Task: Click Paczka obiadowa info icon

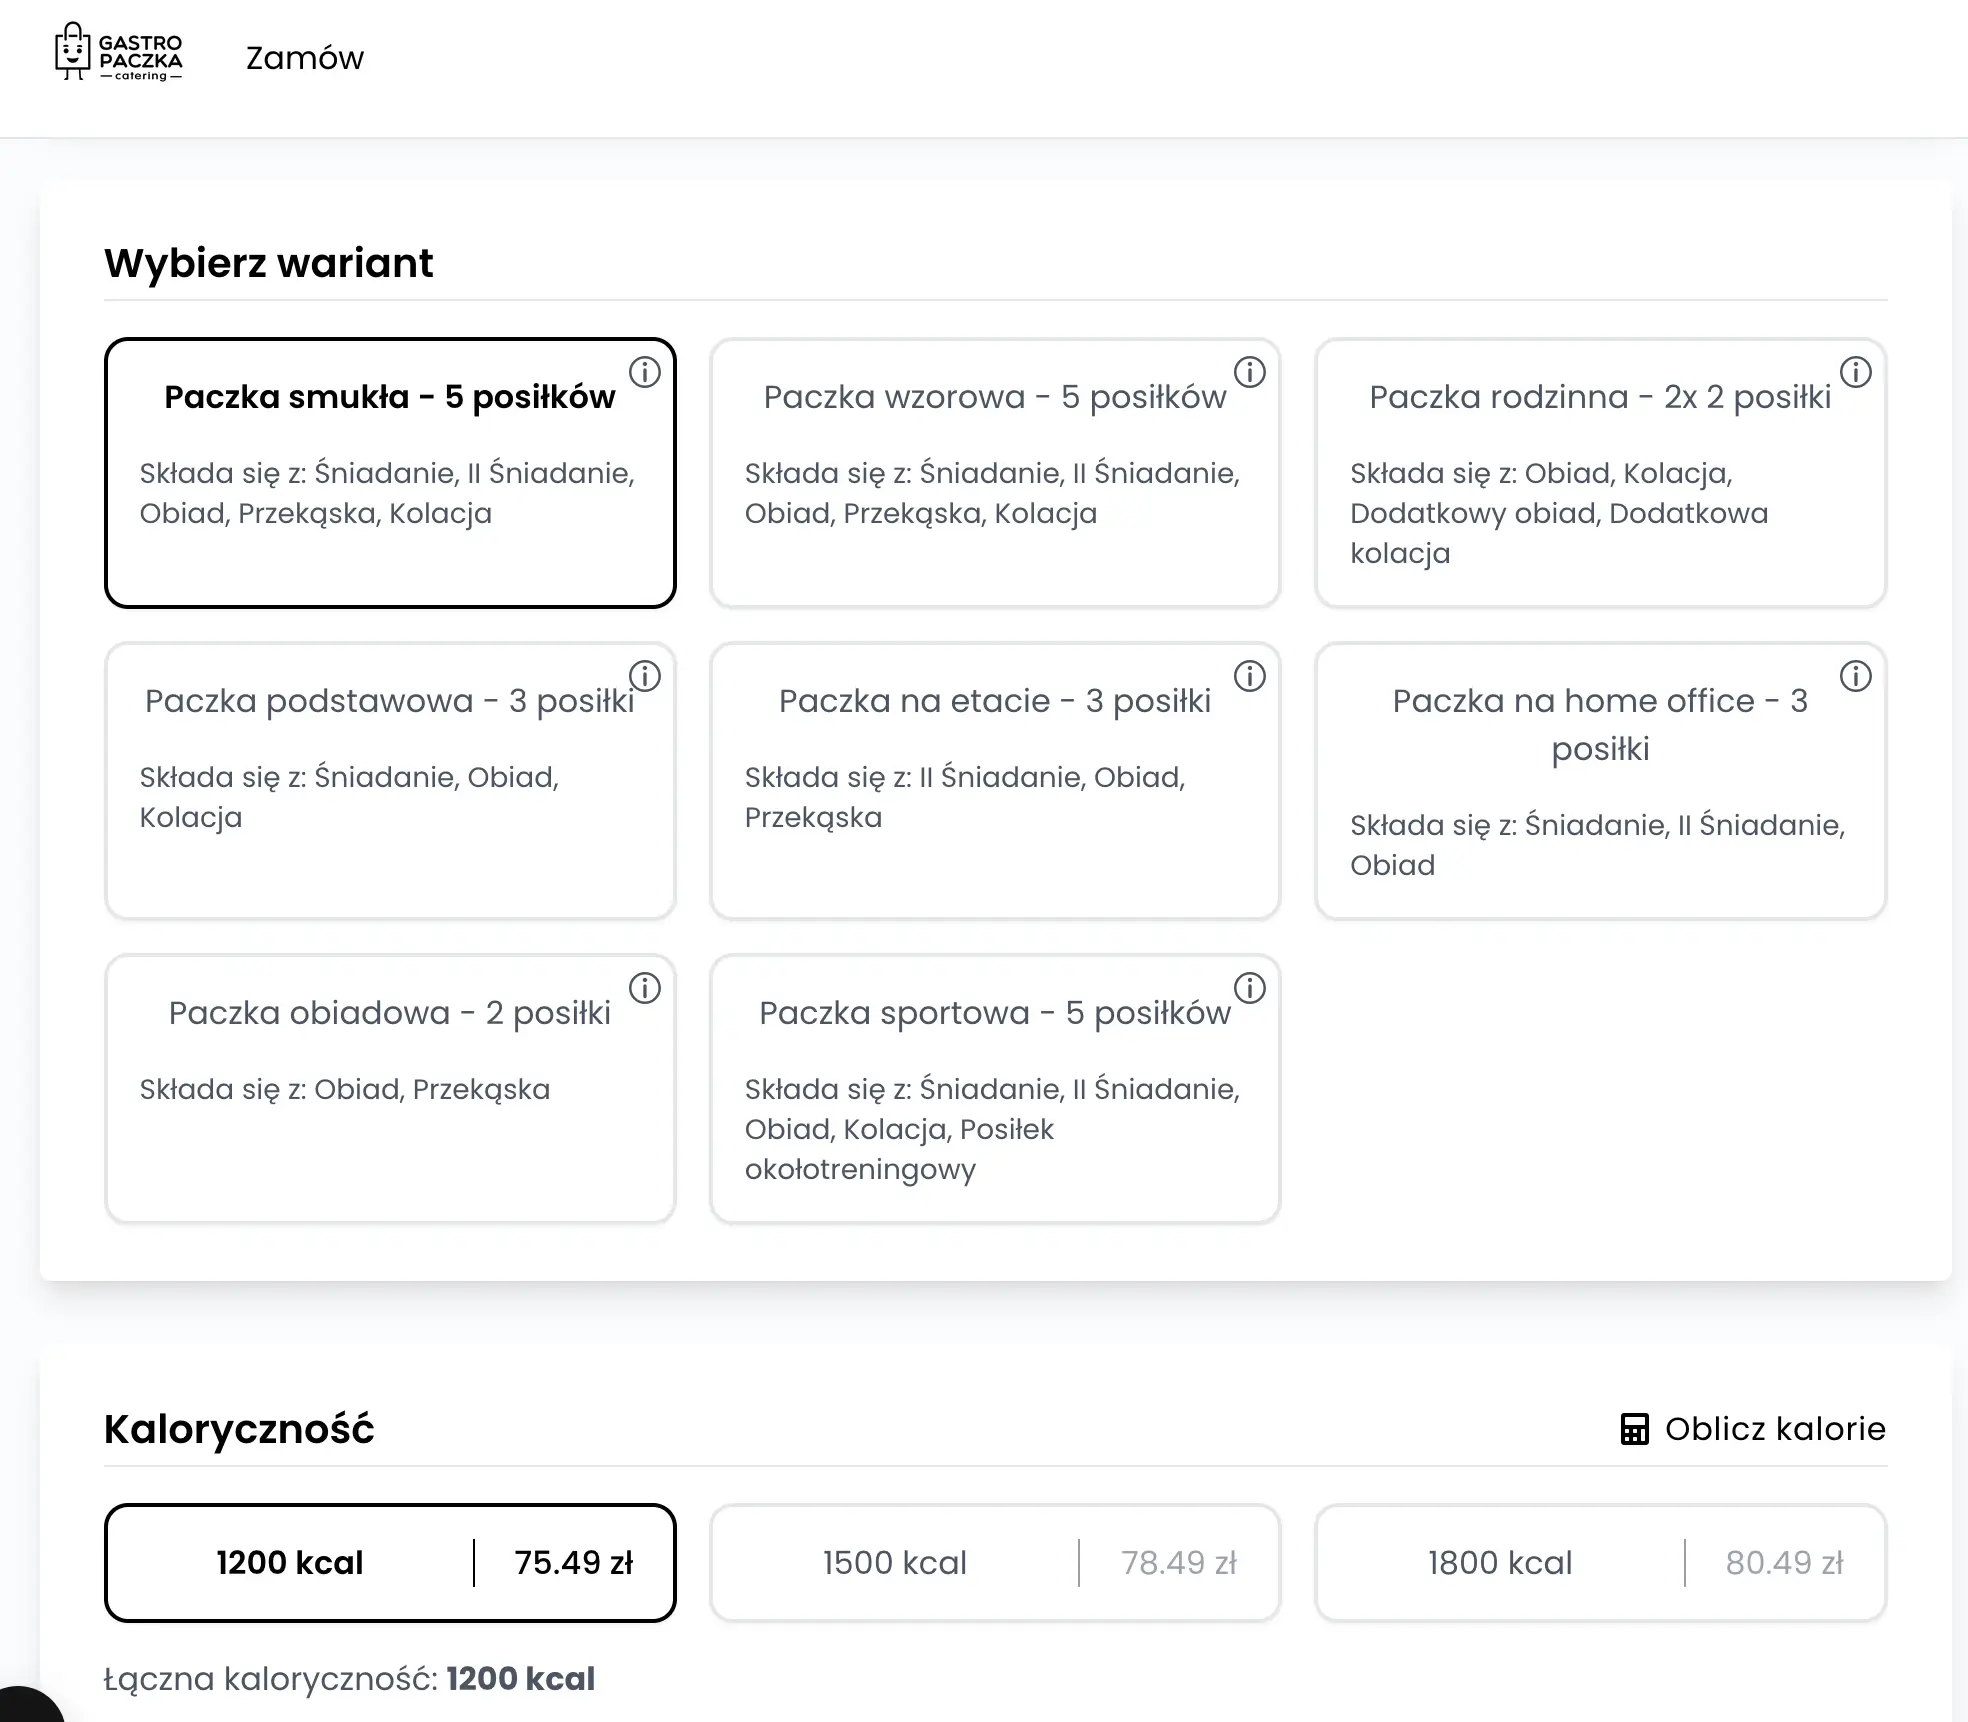Action: click(x=645, y=989)
